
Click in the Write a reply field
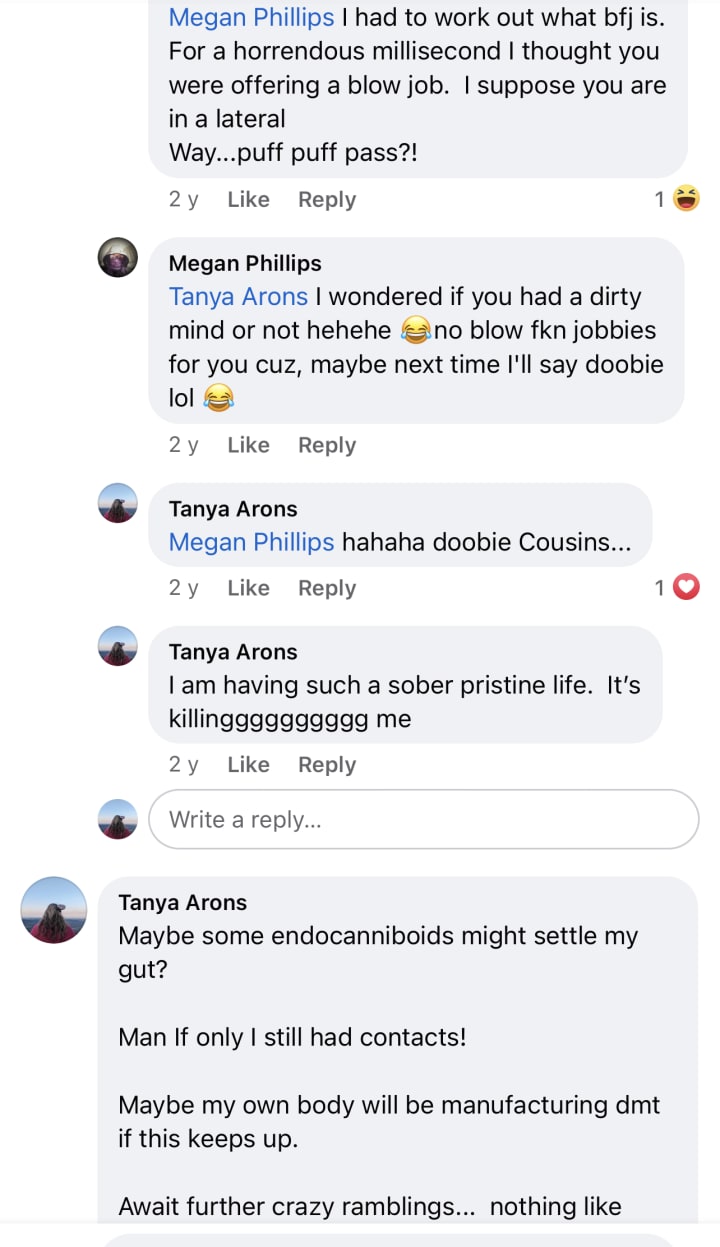(423, 820)
